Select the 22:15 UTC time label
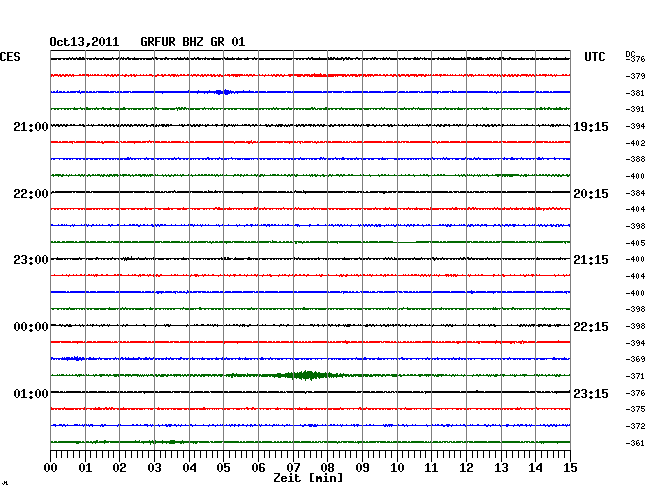This screenshot has width=650, height=494. point(591,327)
